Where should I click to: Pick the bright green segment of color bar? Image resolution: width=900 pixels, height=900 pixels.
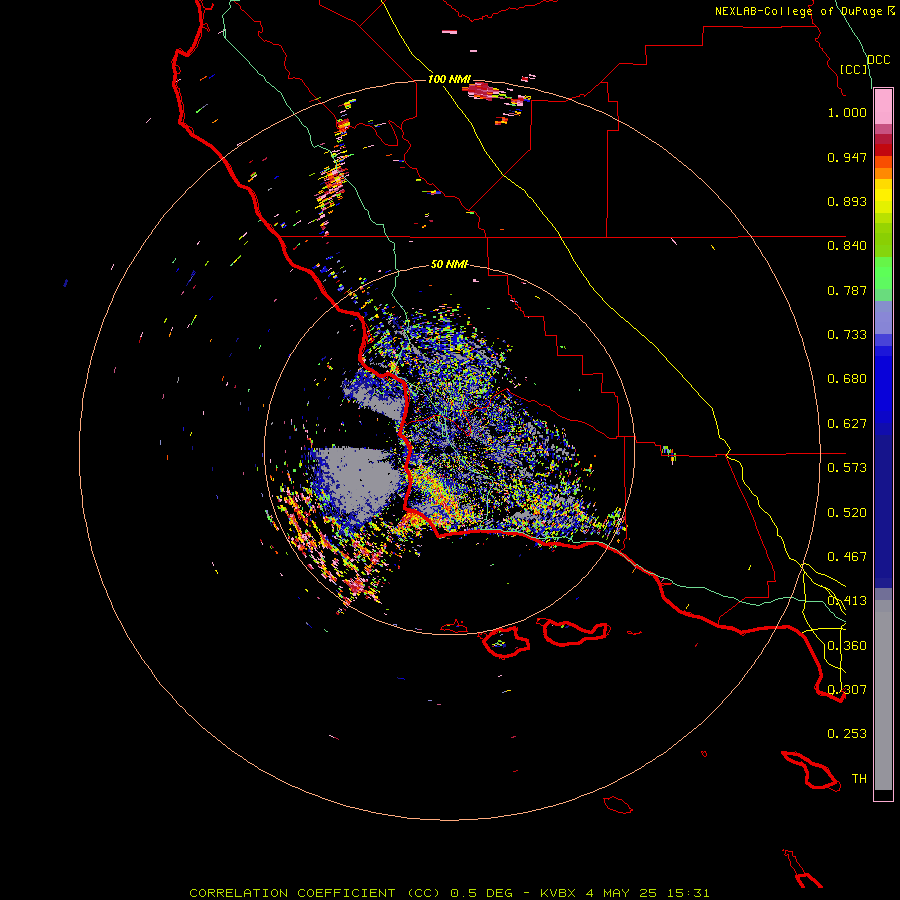pyautogui.click(x=883, y=273)
